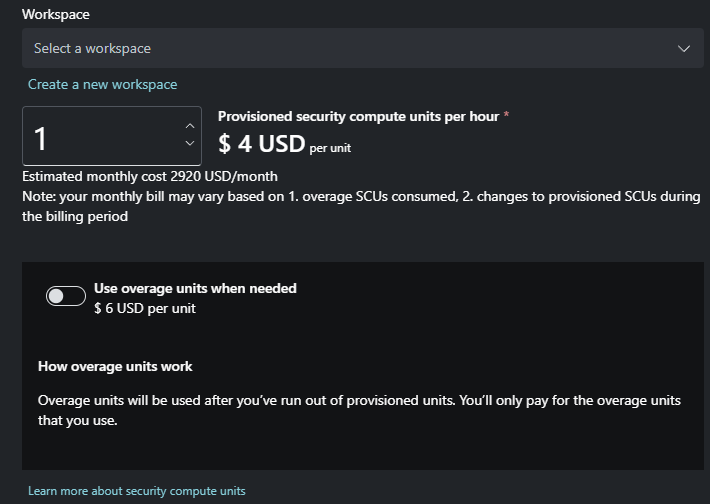Click "Provisioned security compute units per hour" label
The width and height of the screenshot is (710, 504).
coord(358,116)
